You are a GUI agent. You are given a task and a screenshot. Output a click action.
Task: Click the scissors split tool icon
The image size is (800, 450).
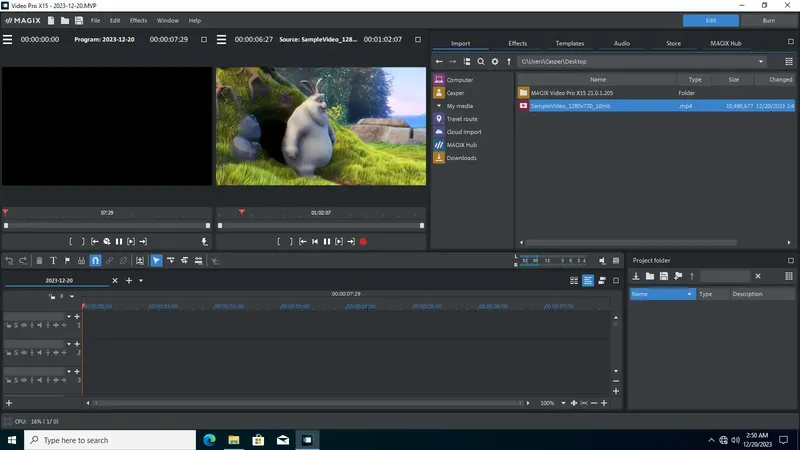click(215, 261)
